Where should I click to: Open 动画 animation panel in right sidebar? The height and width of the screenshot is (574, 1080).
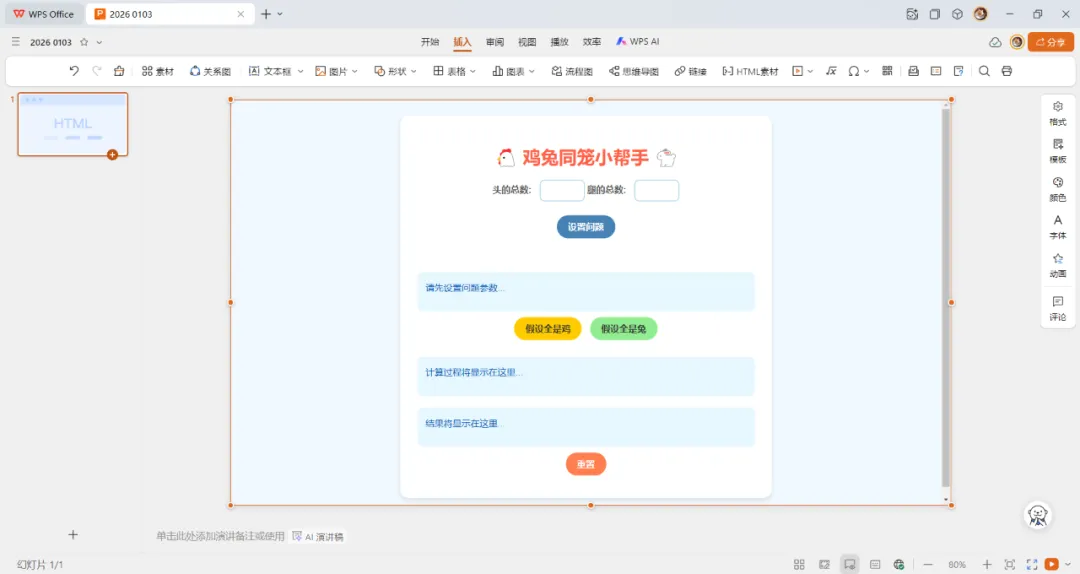[x=1058, y=265]
